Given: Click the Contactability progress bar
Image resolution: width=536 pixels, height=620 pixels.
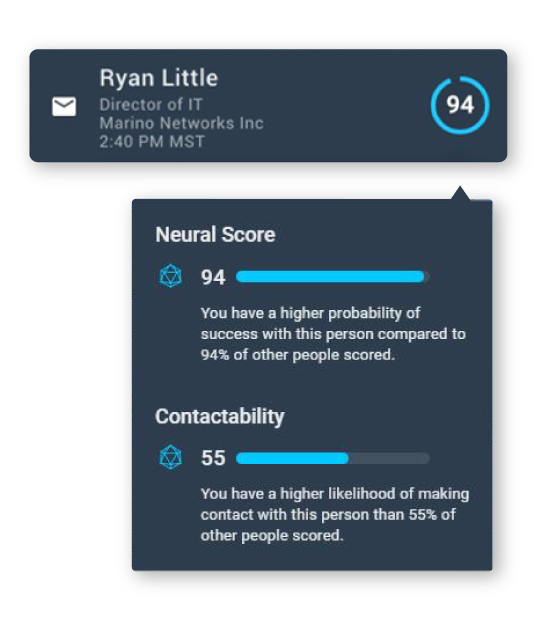Looking at the screenshot, I should tap(333, 458).
